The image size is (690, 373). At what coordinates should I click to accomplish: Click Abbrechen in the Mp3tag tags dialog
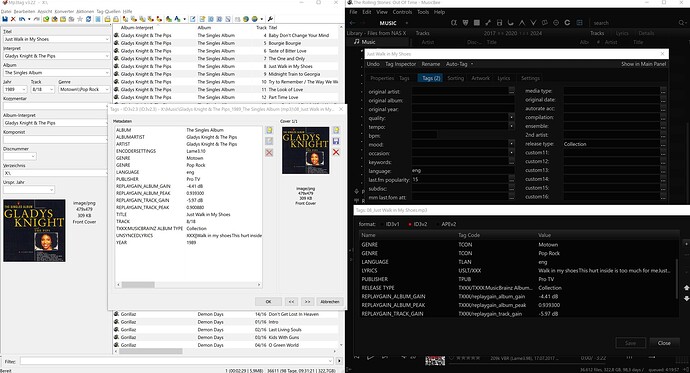click(330, 302)
